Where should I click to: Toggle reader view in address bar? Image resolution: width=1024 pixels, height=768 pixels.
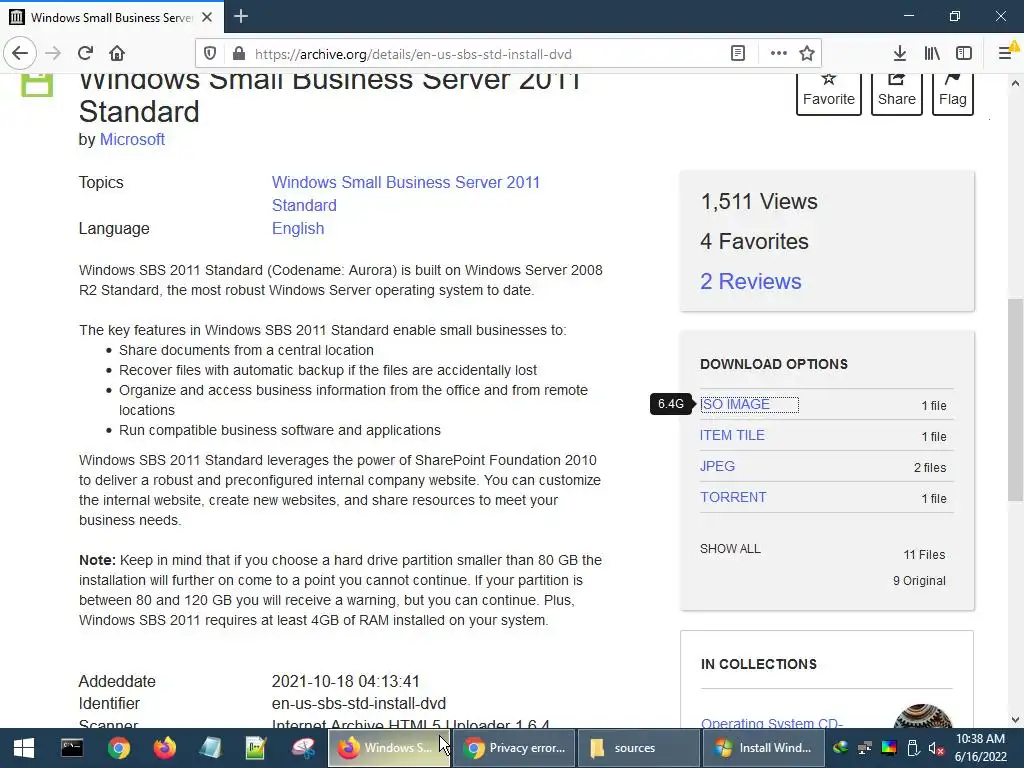click(x=738, y=54)
